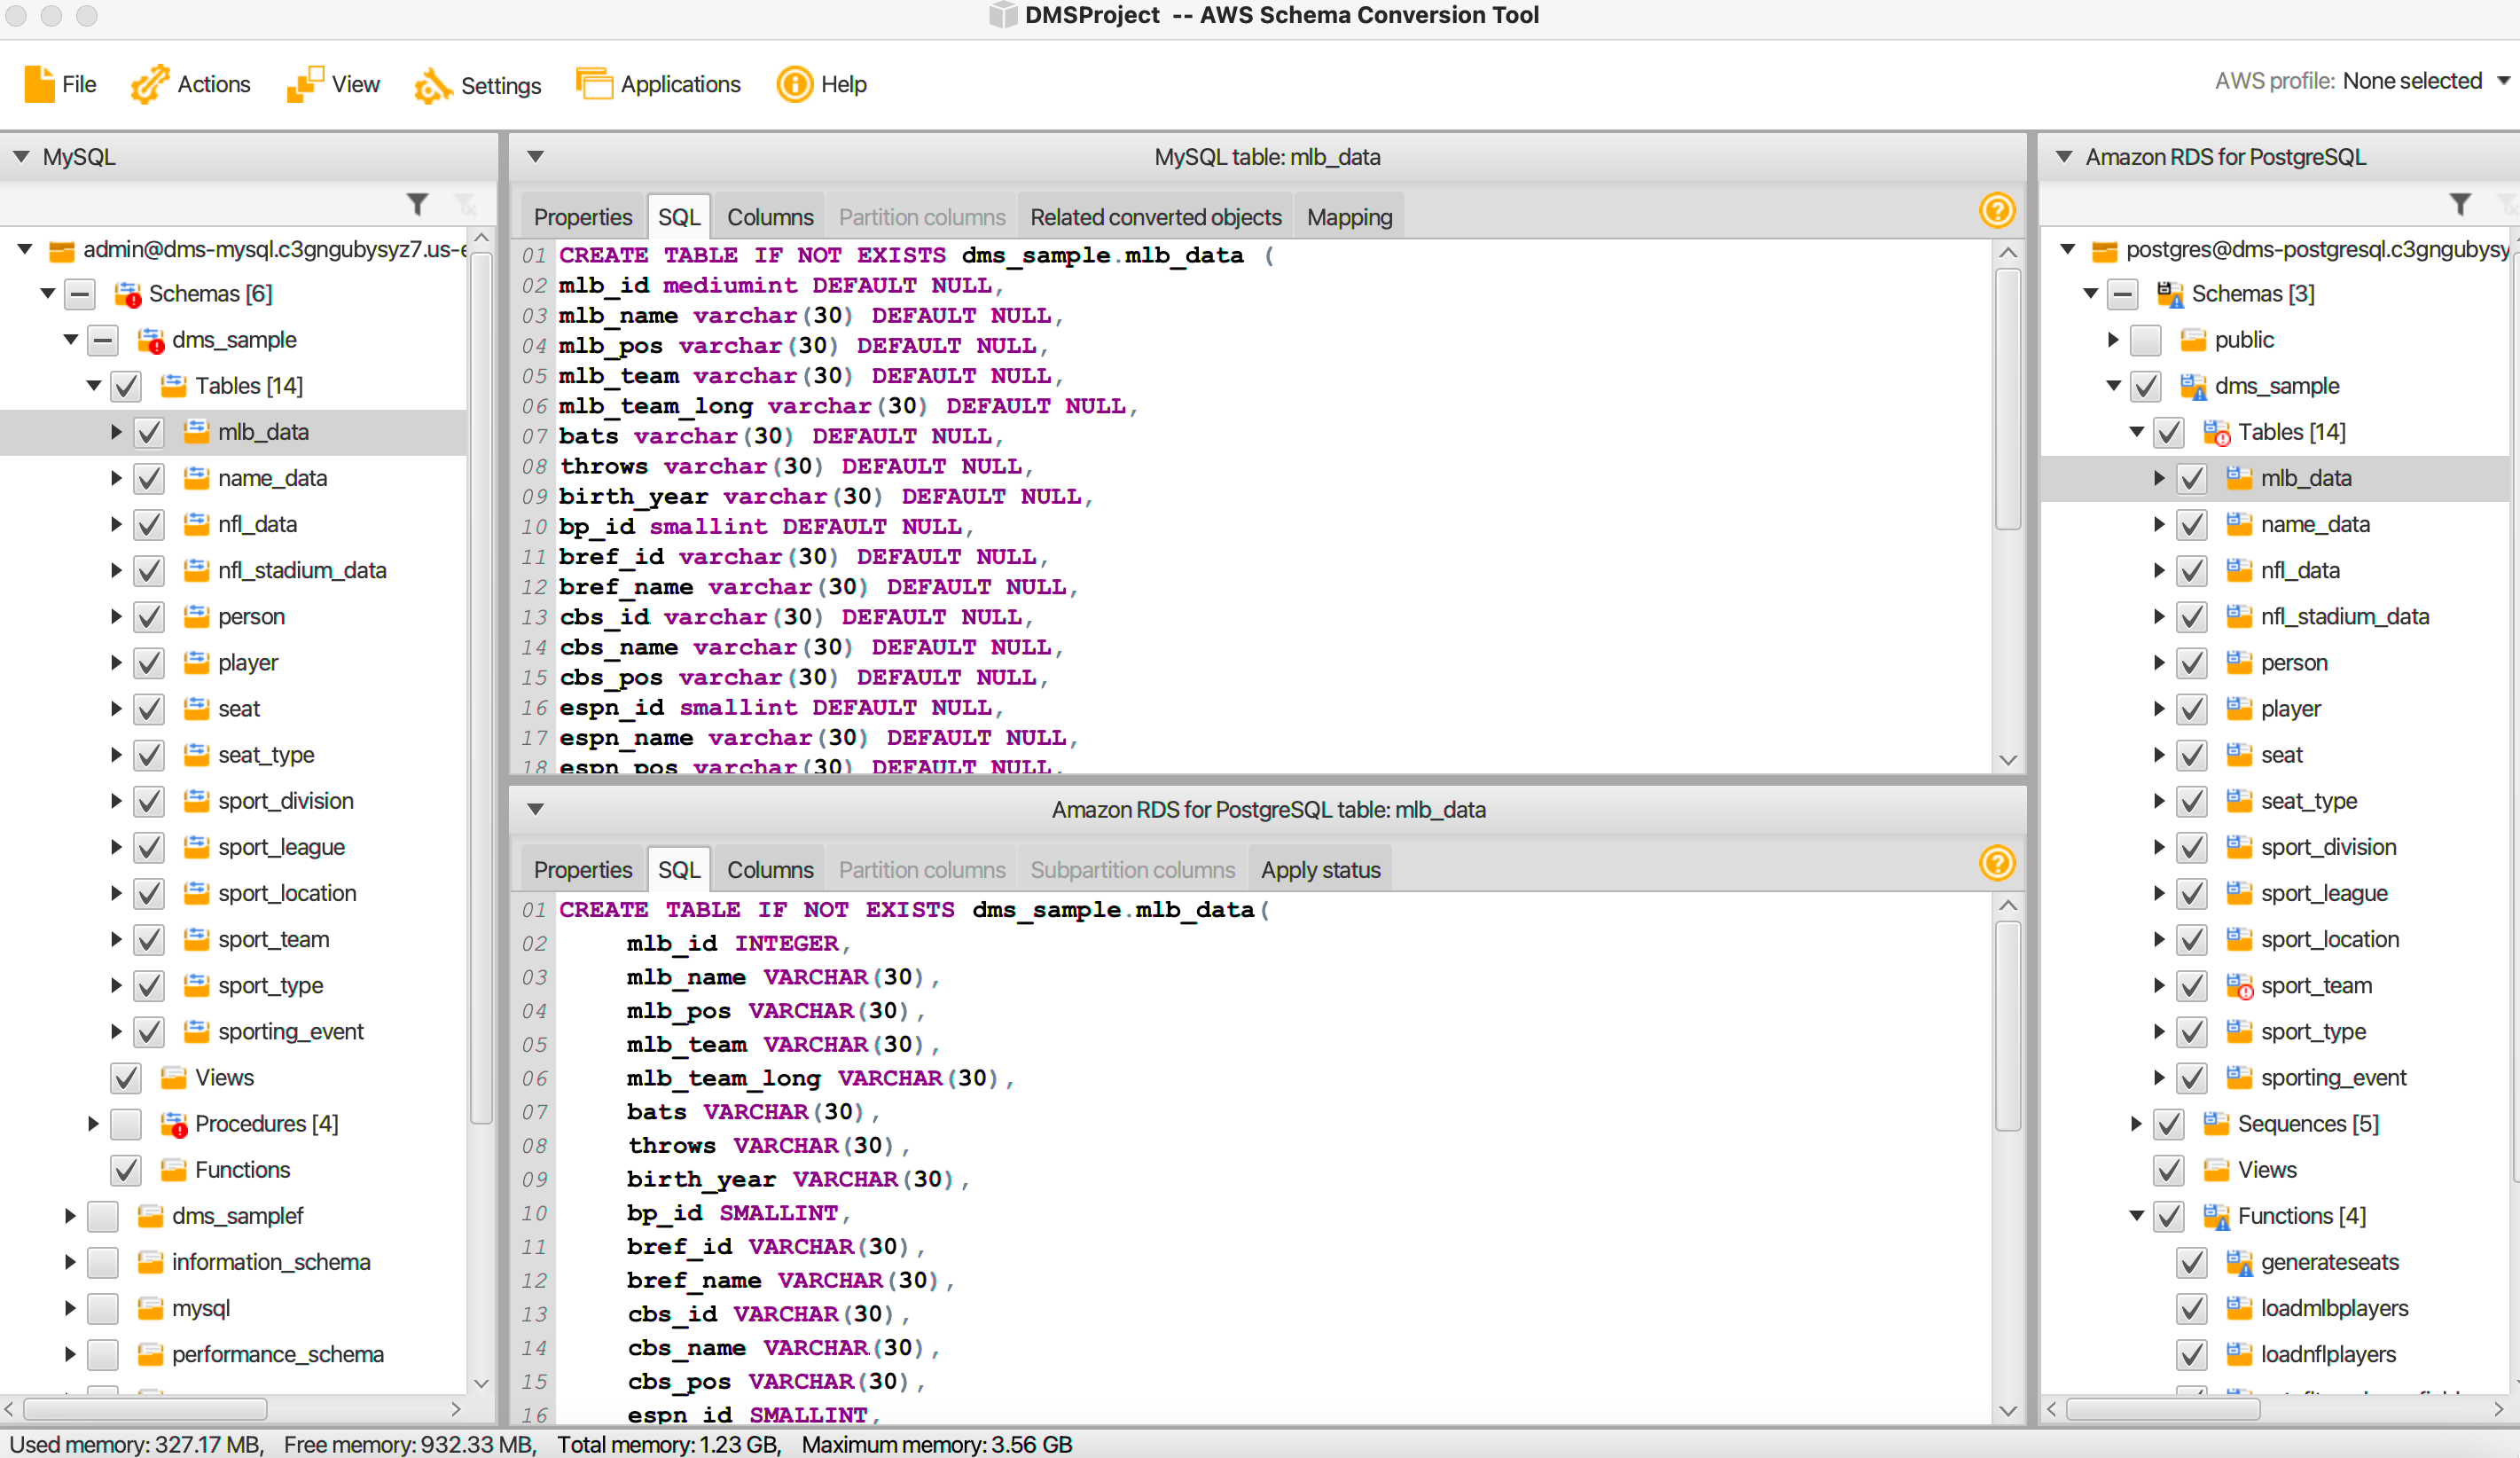This screenshot has width=2520, height=1458.
Task: Click the dms_samplef schema icon
Action: (150, 1216)
